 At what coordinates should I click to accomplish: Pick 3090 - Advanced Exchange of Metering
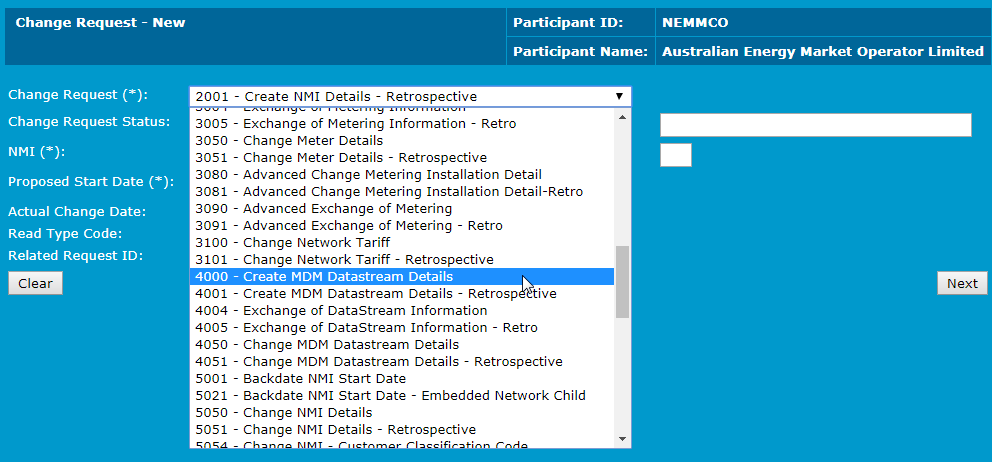point(323,209)
